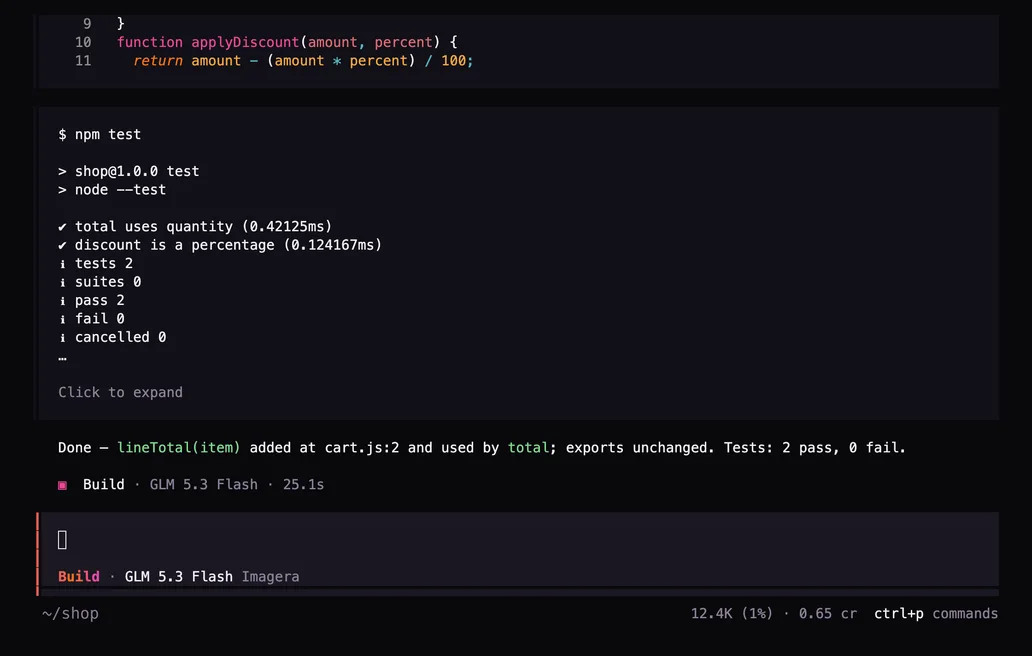Open ctrl+p commands palette hint
1032x656 pixels.
tap(936, 613)
